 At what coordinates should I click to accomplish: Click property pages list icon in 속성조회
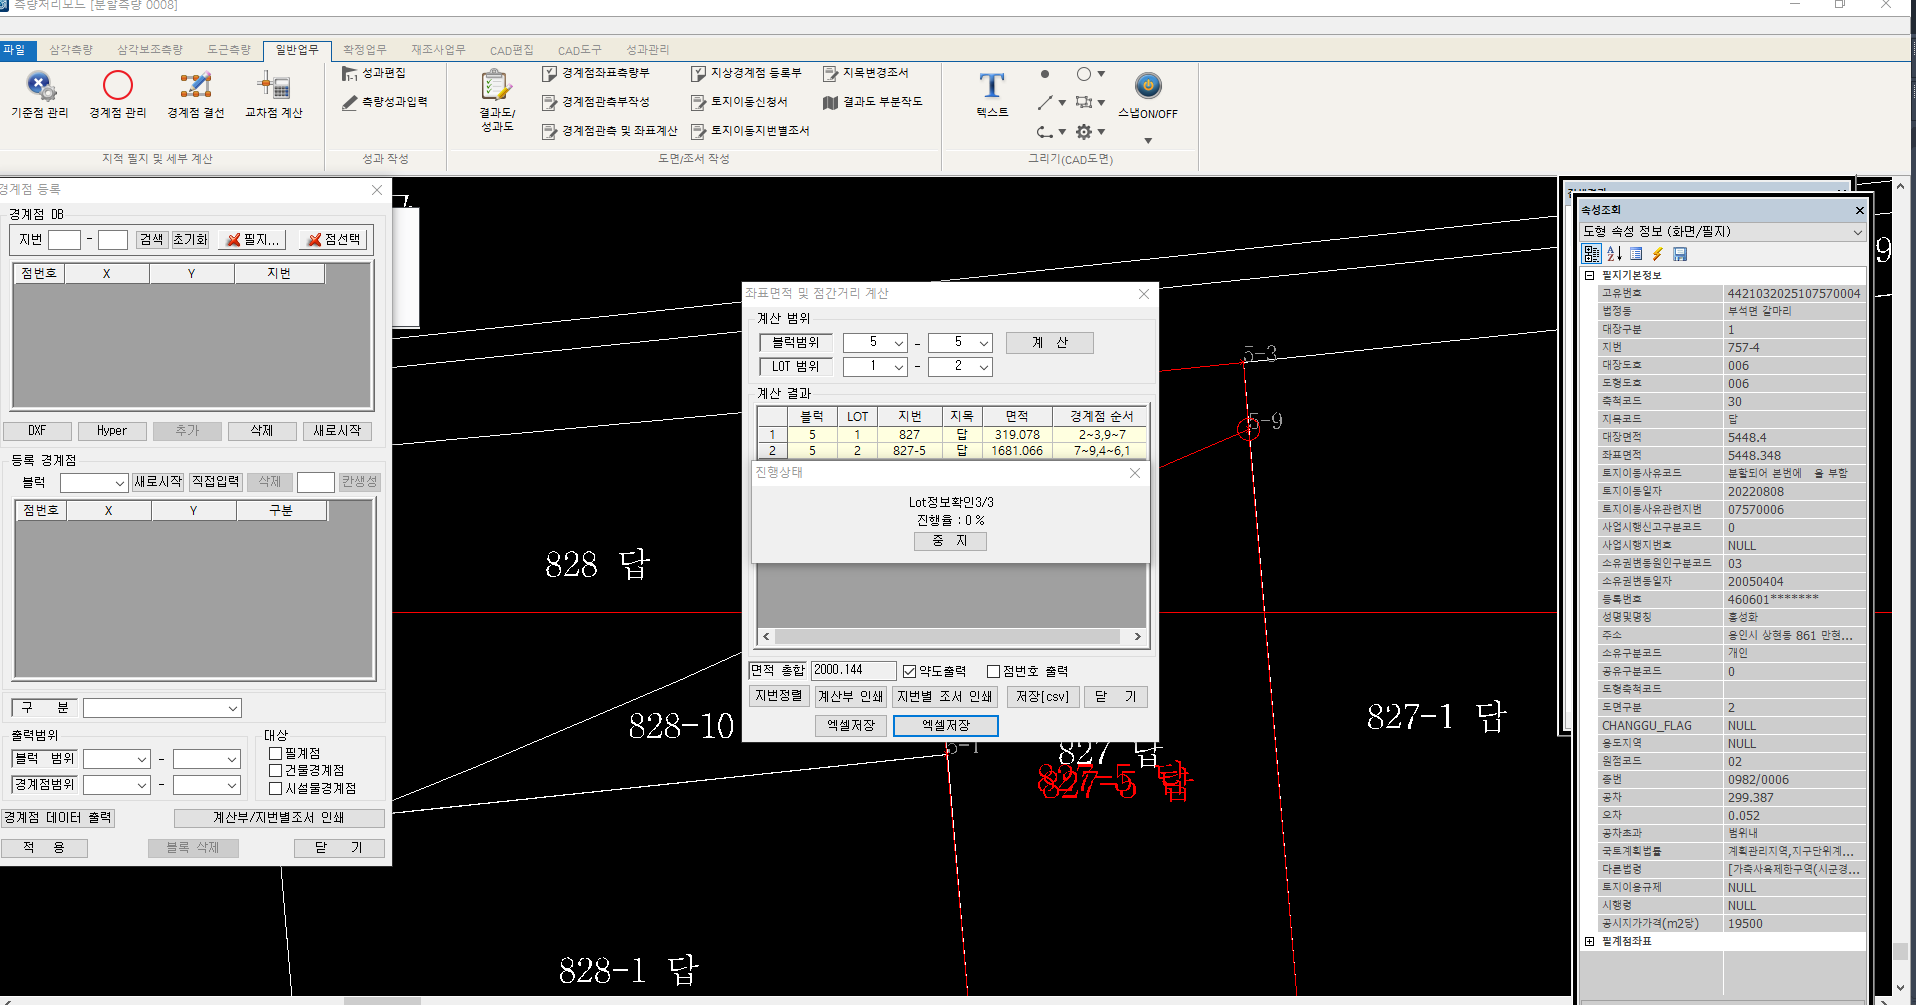pos(1636,254)
